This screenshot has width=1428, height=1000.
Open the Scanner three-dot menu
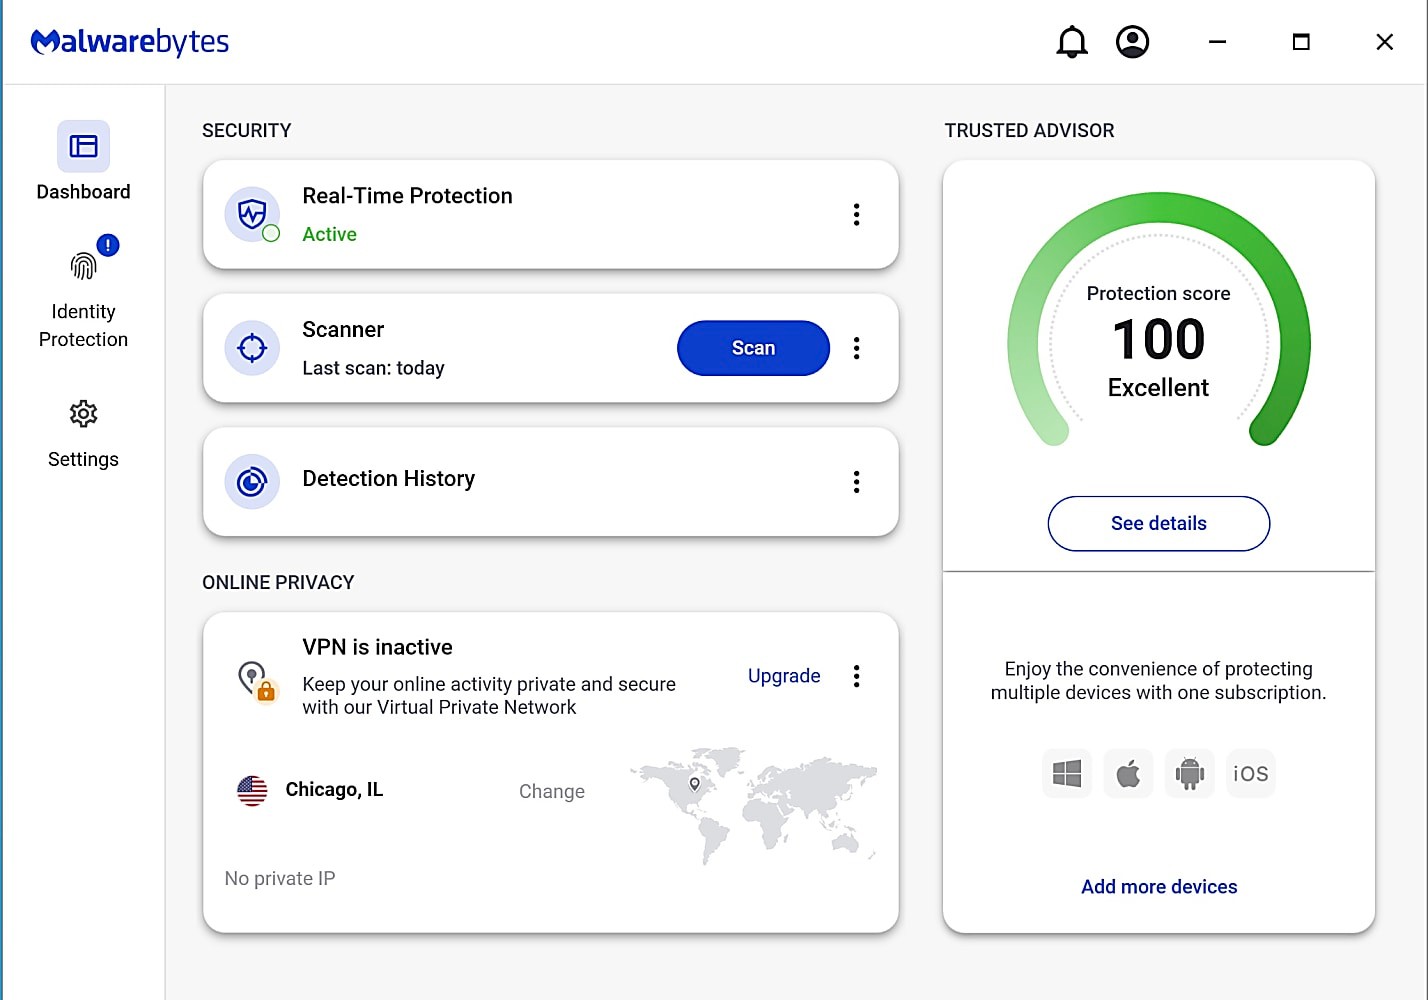click(856, 348)
